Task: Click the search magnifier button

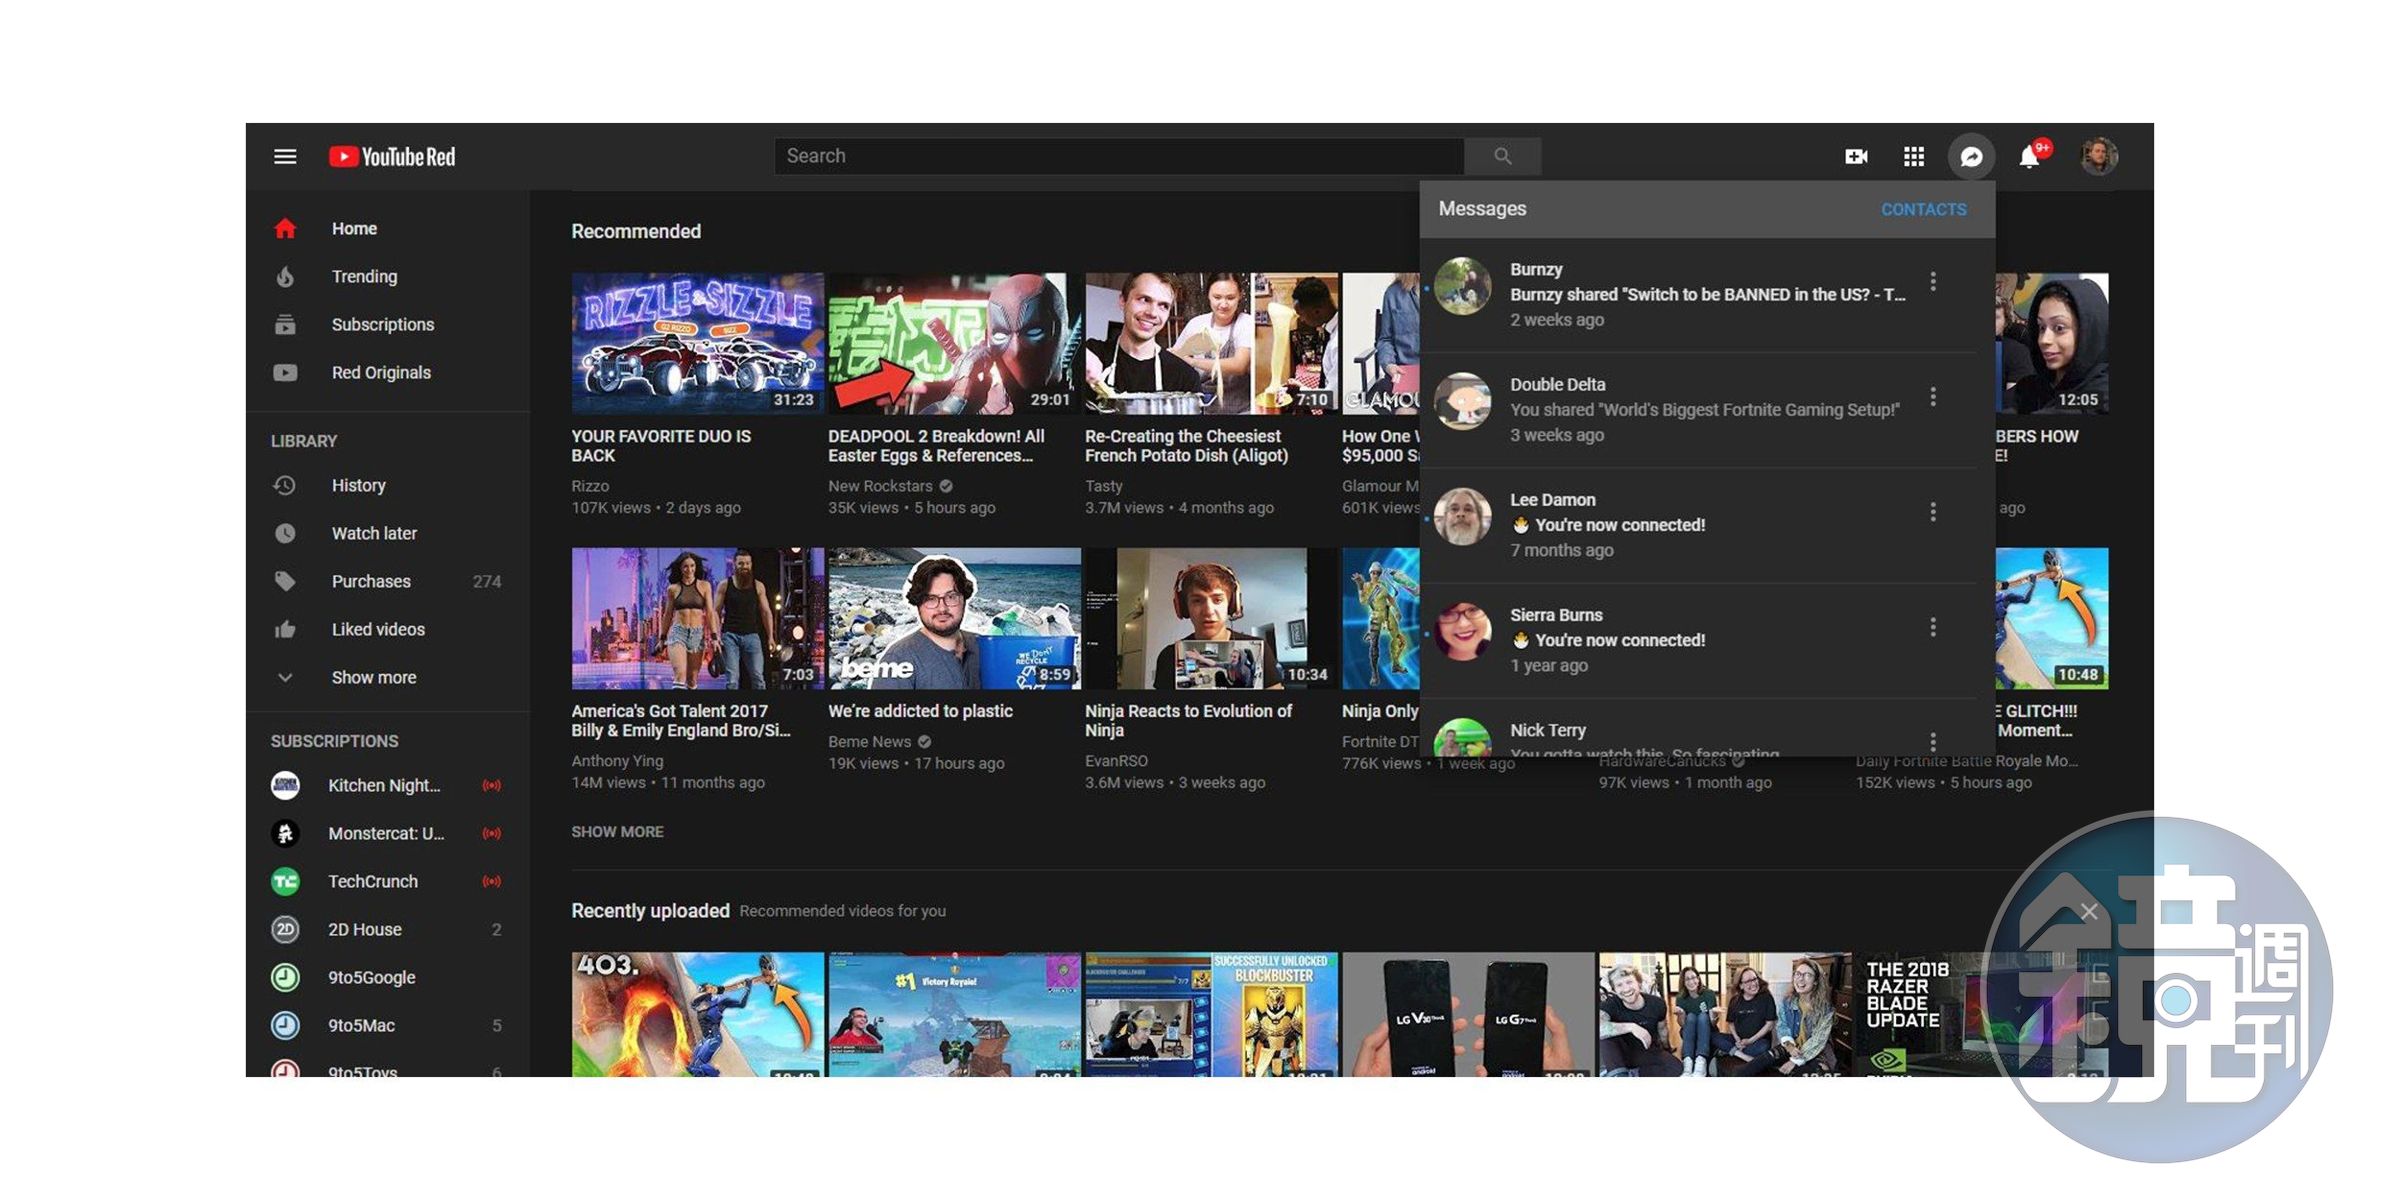Action: (1502, 156)
